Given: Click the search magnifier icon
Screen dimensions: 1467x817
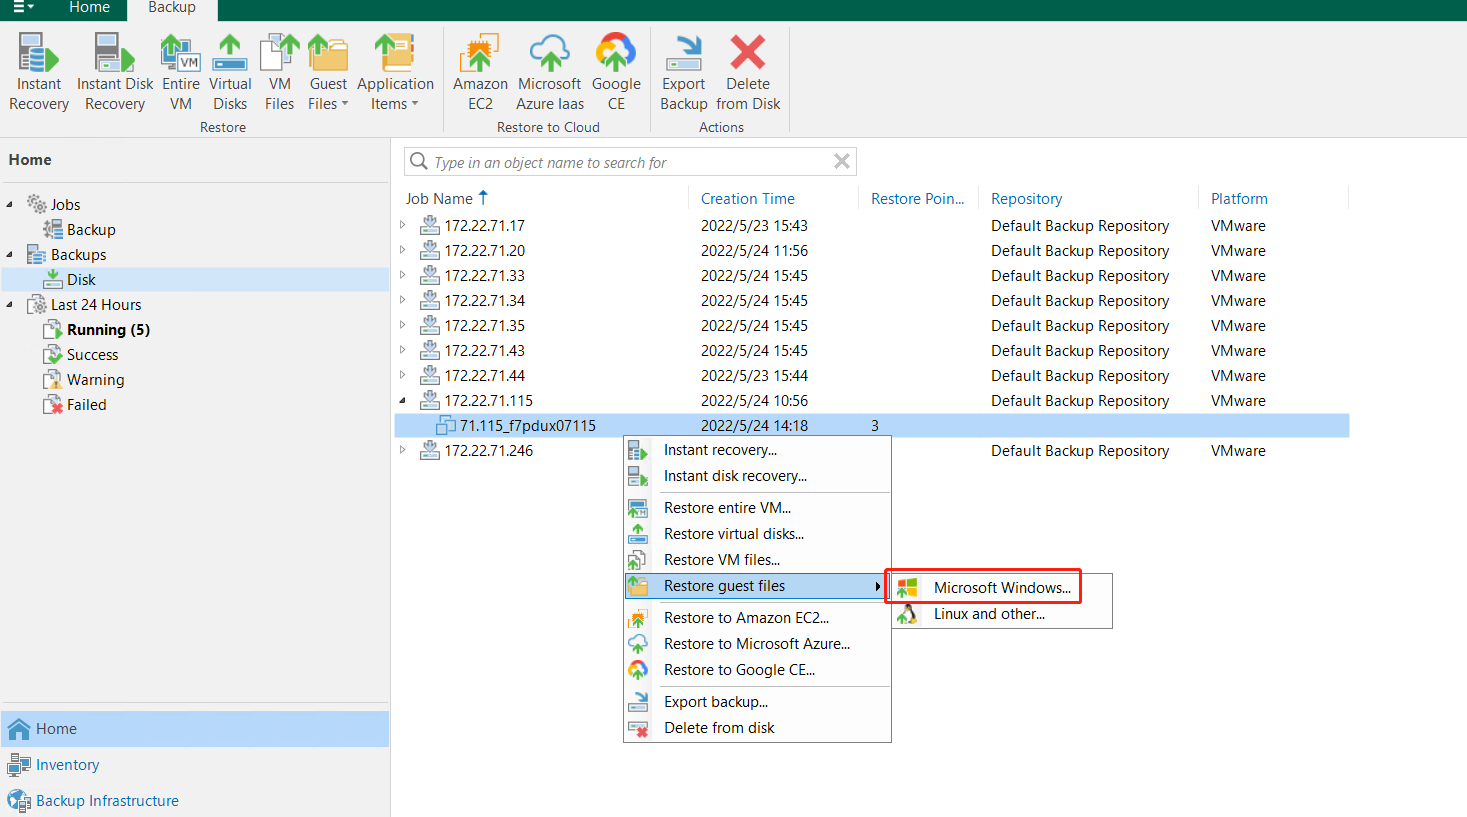Looking at the screenshot, I should tap(419, 161).
